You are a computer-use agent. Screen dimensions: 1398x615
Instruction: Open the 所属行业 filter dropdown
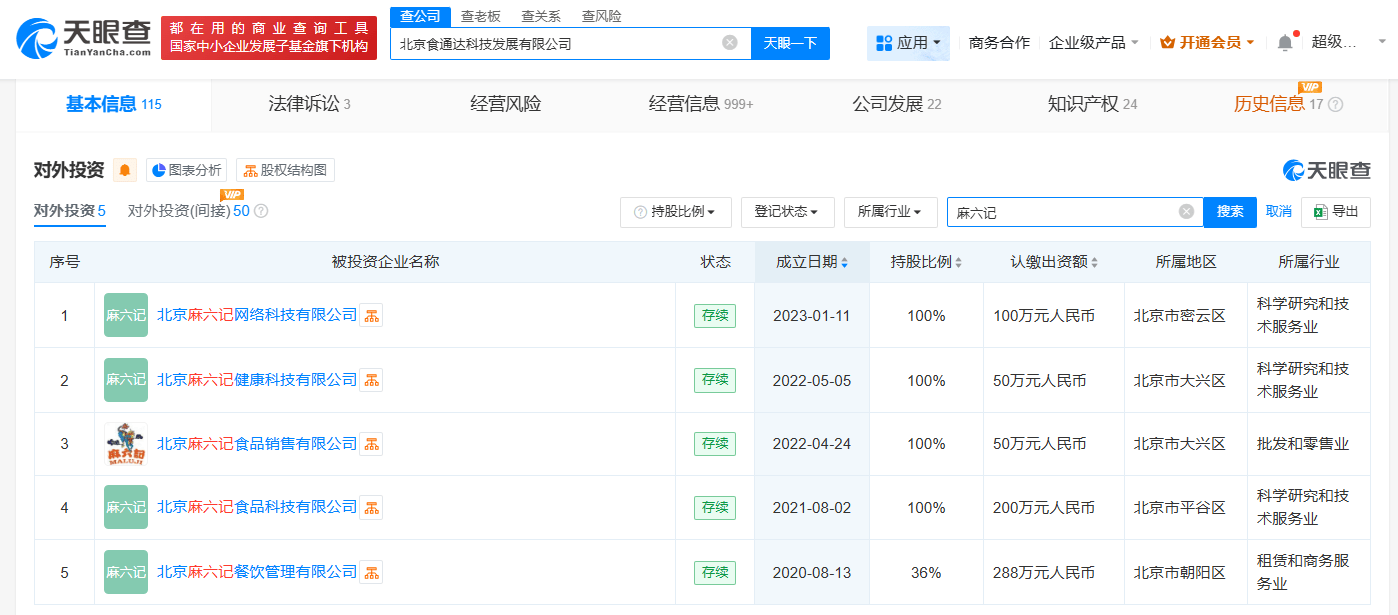point(890,212)
